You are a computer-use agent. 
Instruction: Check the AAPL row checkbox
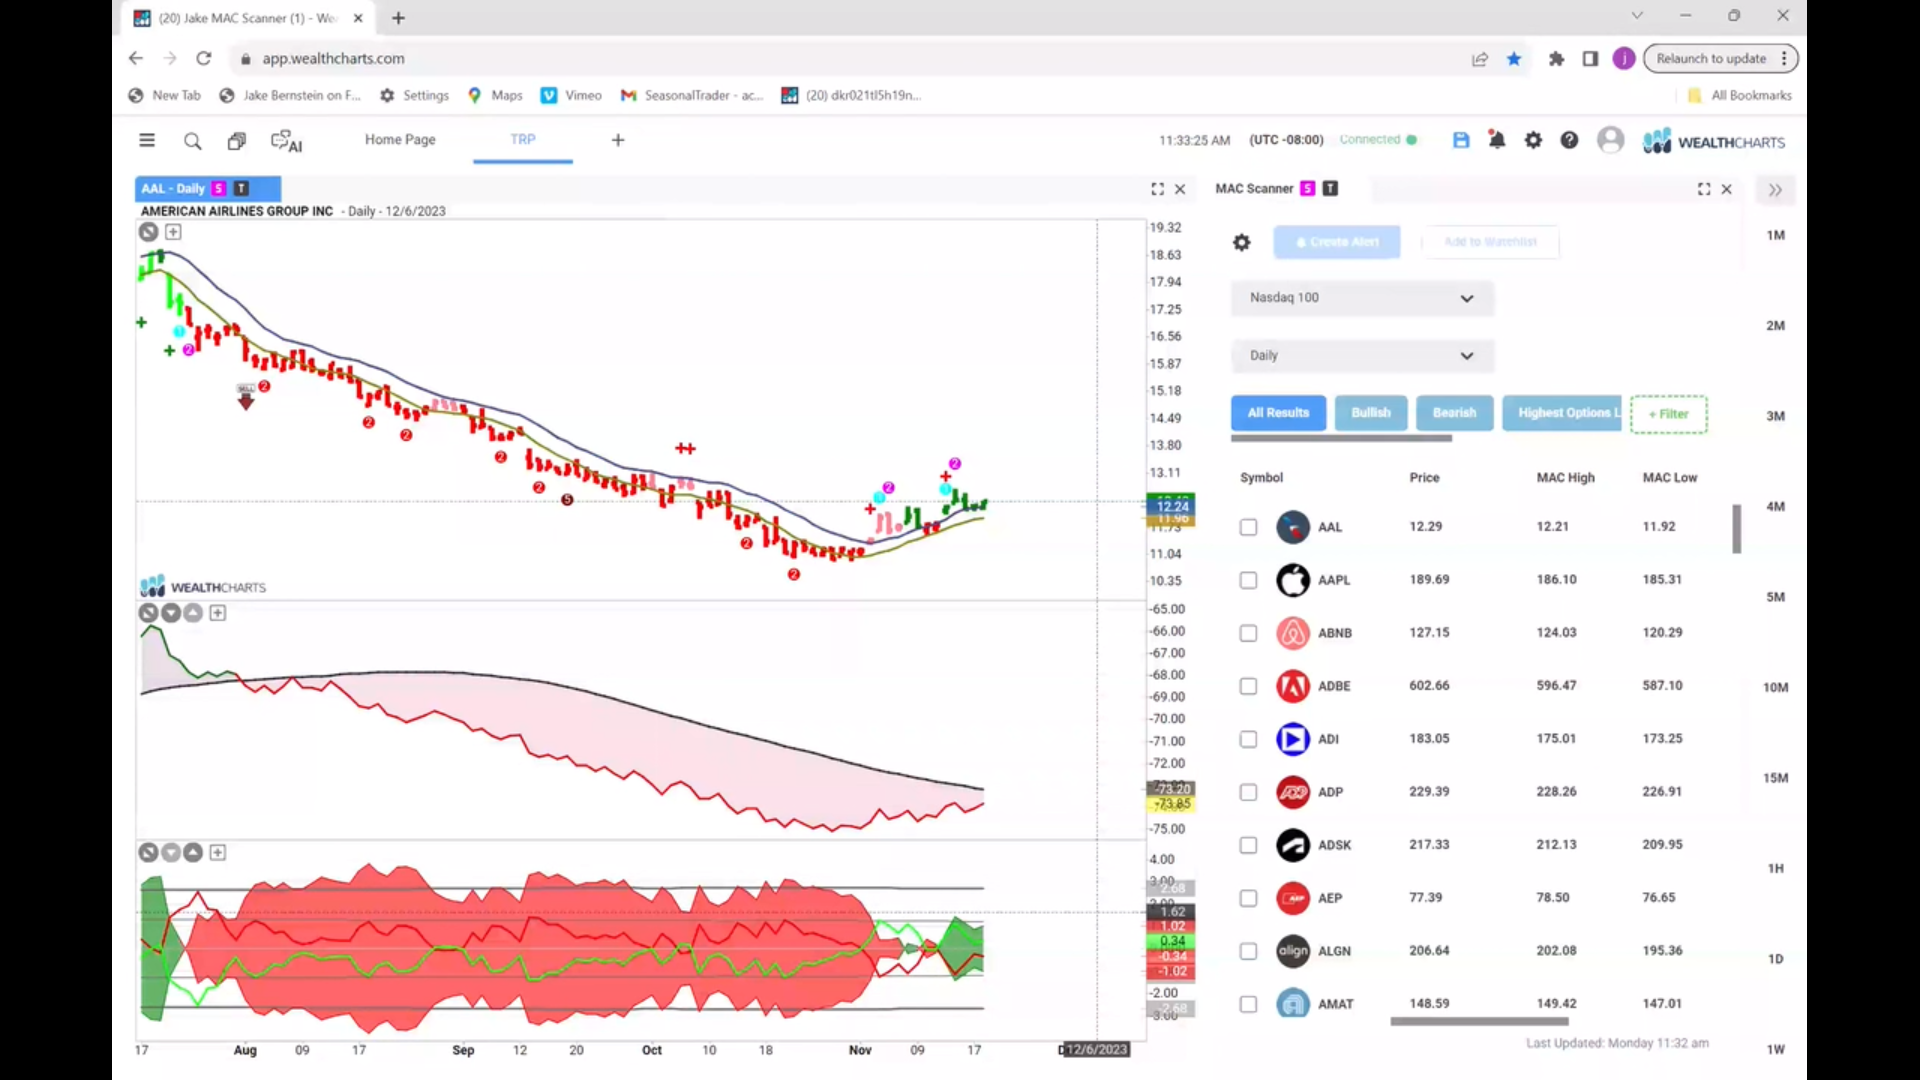pos(1248,580)
